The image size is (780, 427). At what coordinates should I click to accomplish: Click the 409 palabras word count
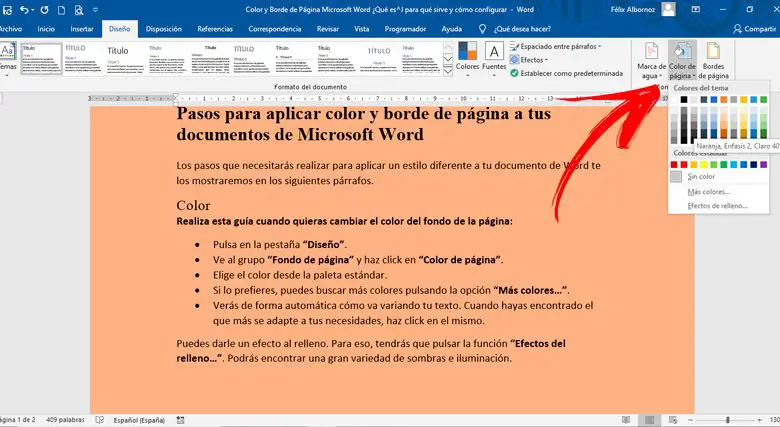(65, 420)
